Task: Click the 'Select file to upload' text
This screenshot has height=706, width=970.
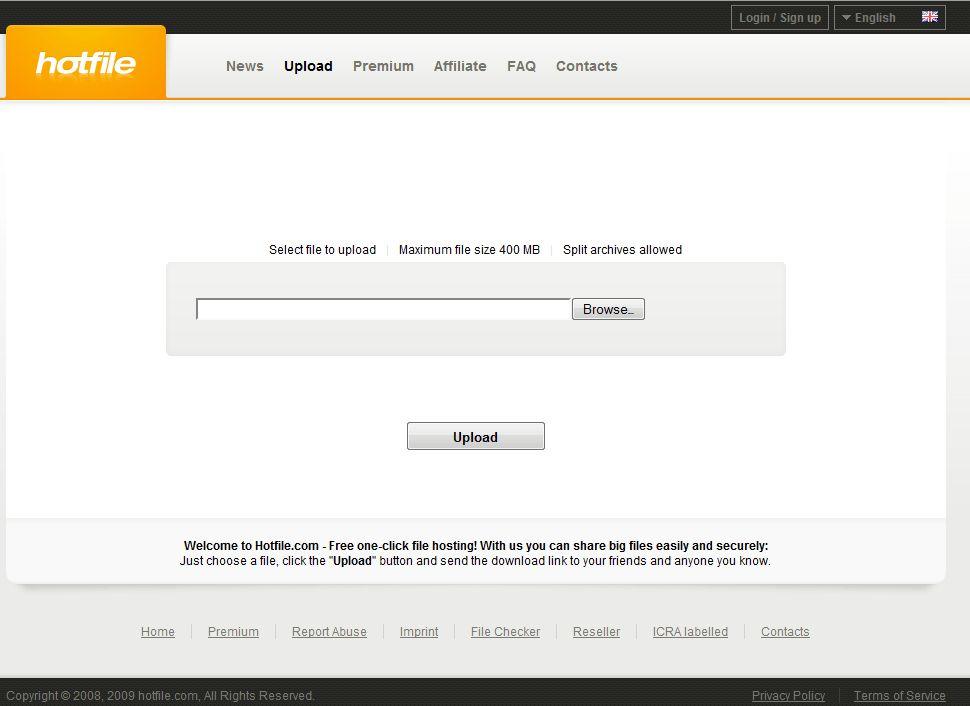Action: point(322,250)
